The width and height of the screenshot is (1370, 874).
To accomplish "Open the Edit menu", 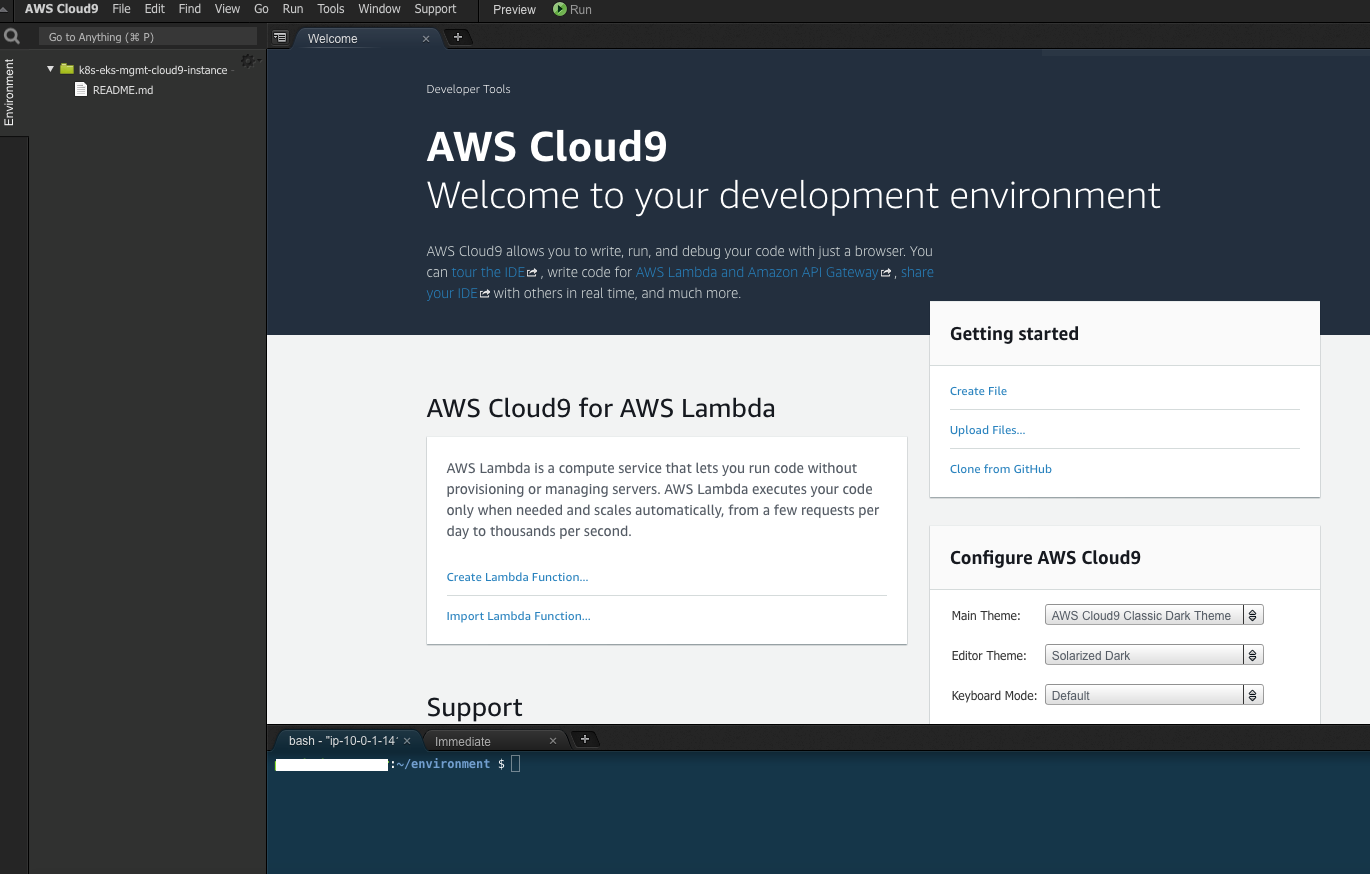I will [x=154, y=9].
